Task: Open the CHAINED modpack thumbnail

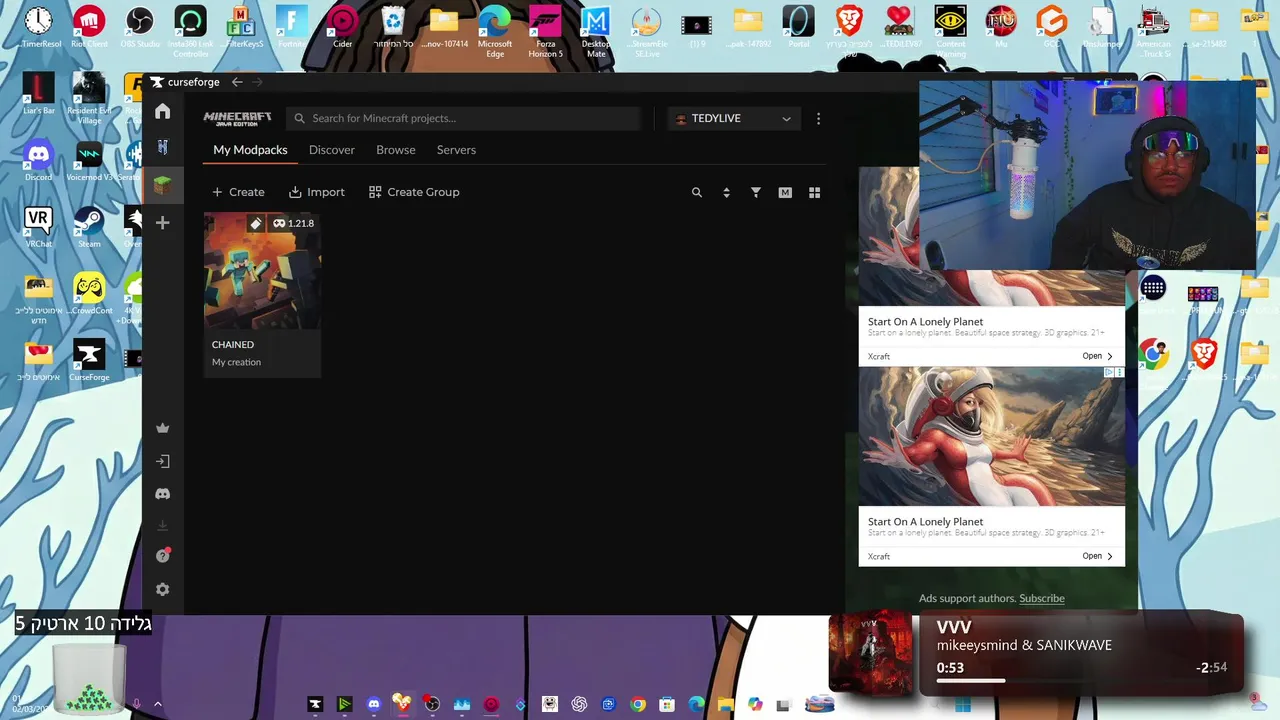Action: point(262,270)
